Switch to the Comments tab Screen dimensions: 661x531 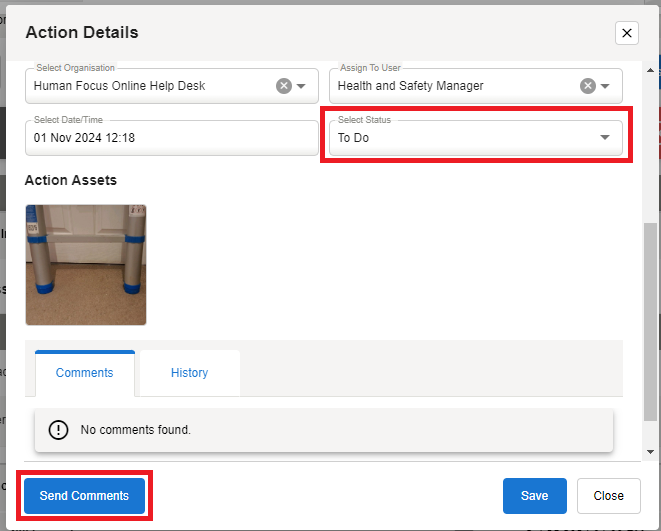[x=84, y=373]
